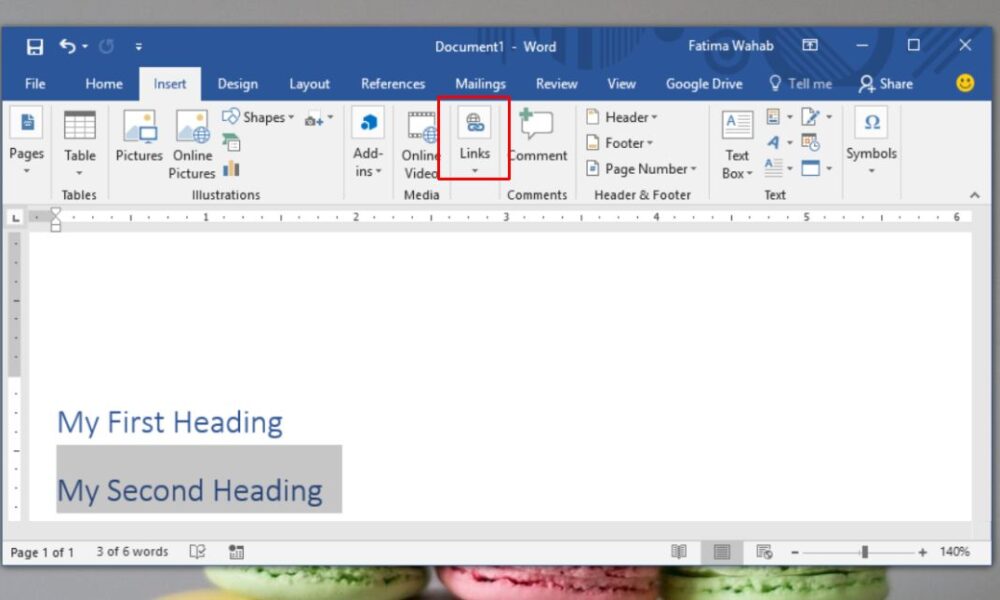Toggle Web Layout view
The width and height of the screenshot is (1000, 600).
coord(765,553)
